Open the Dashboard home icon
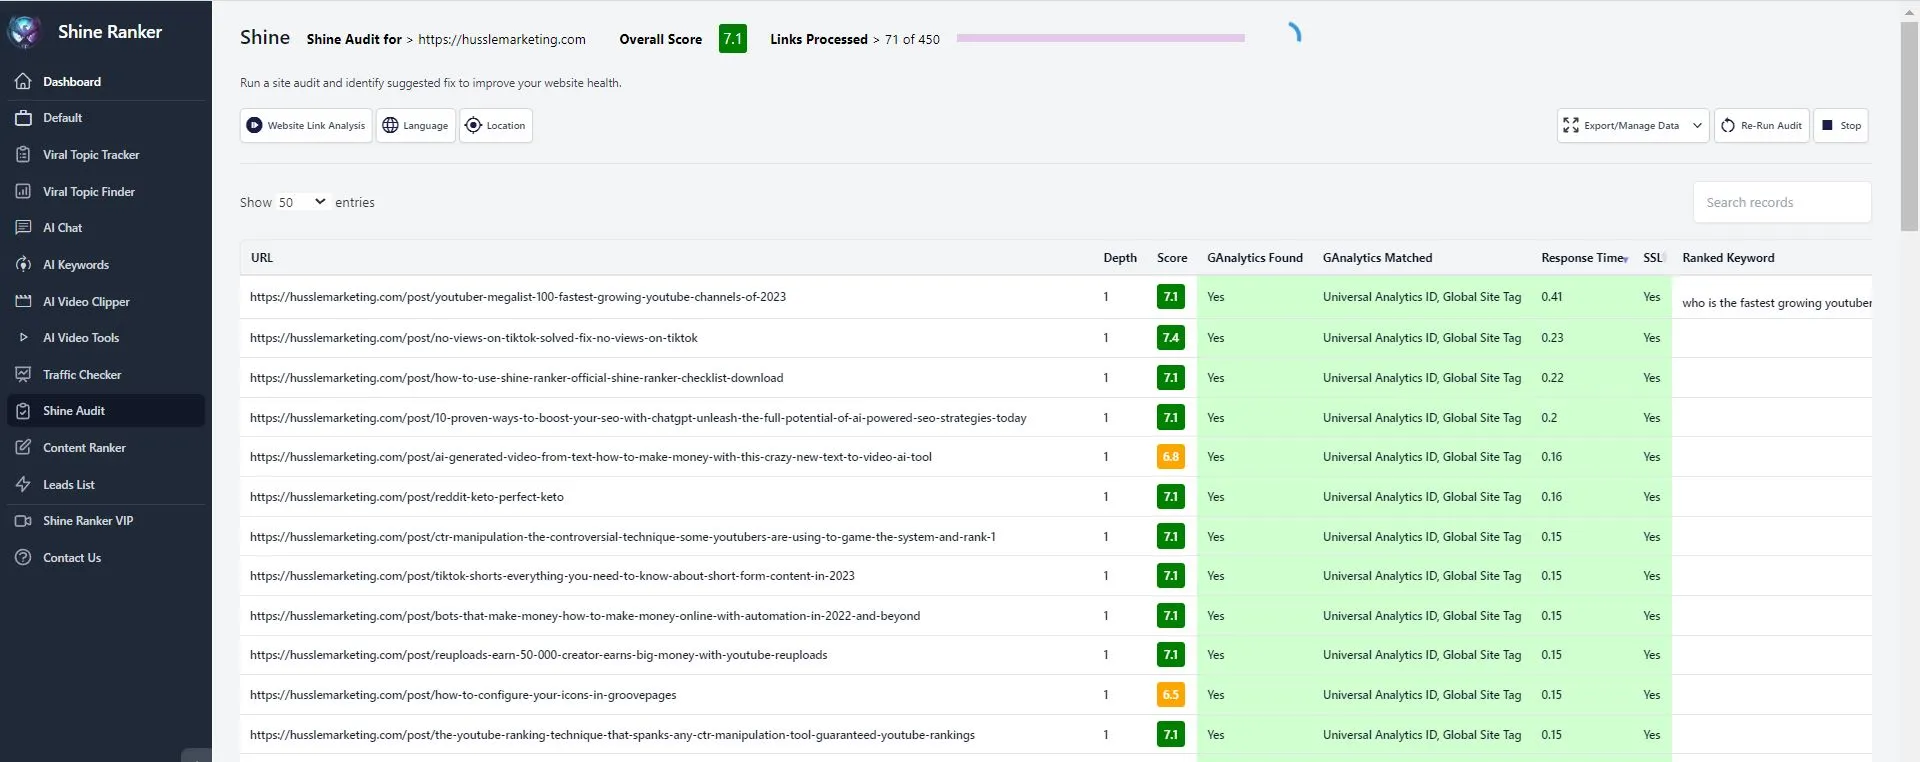The width and height of the screenshot is (1920, 762). 23,81
